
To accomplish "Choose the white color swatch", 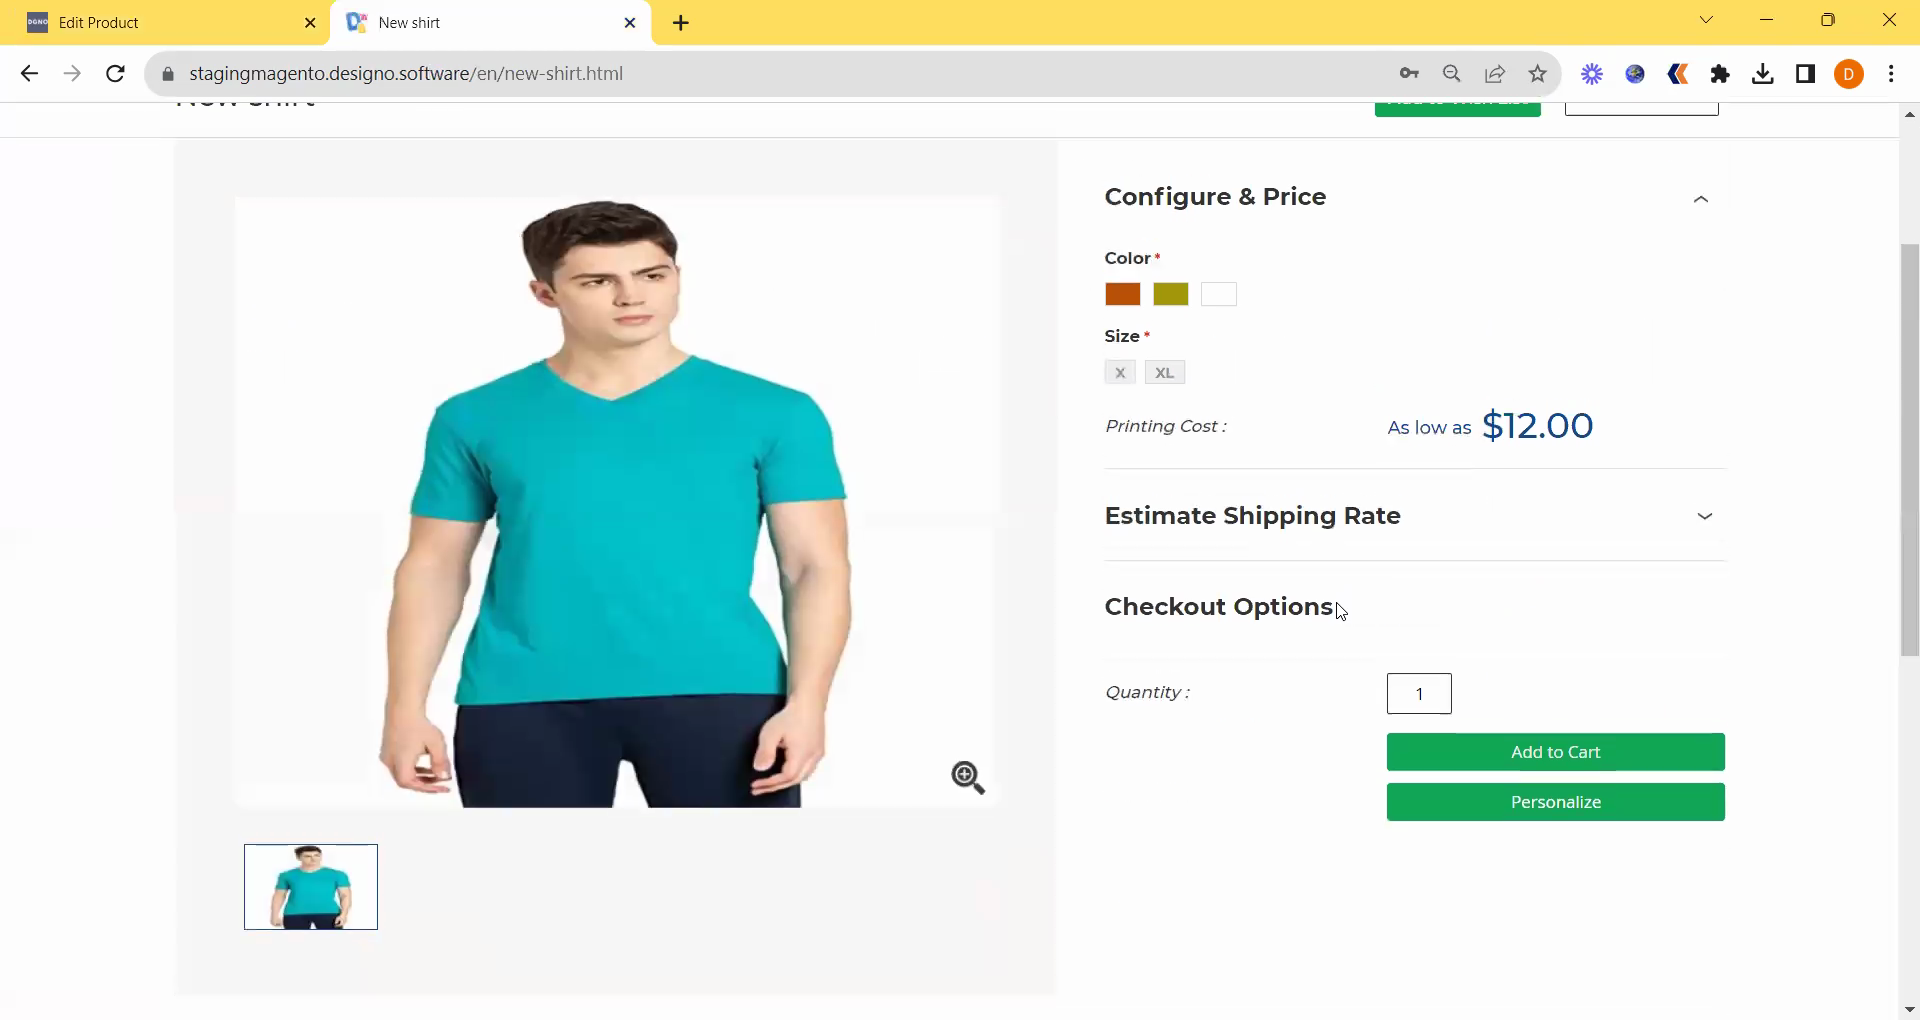I will click(1218, 294).
